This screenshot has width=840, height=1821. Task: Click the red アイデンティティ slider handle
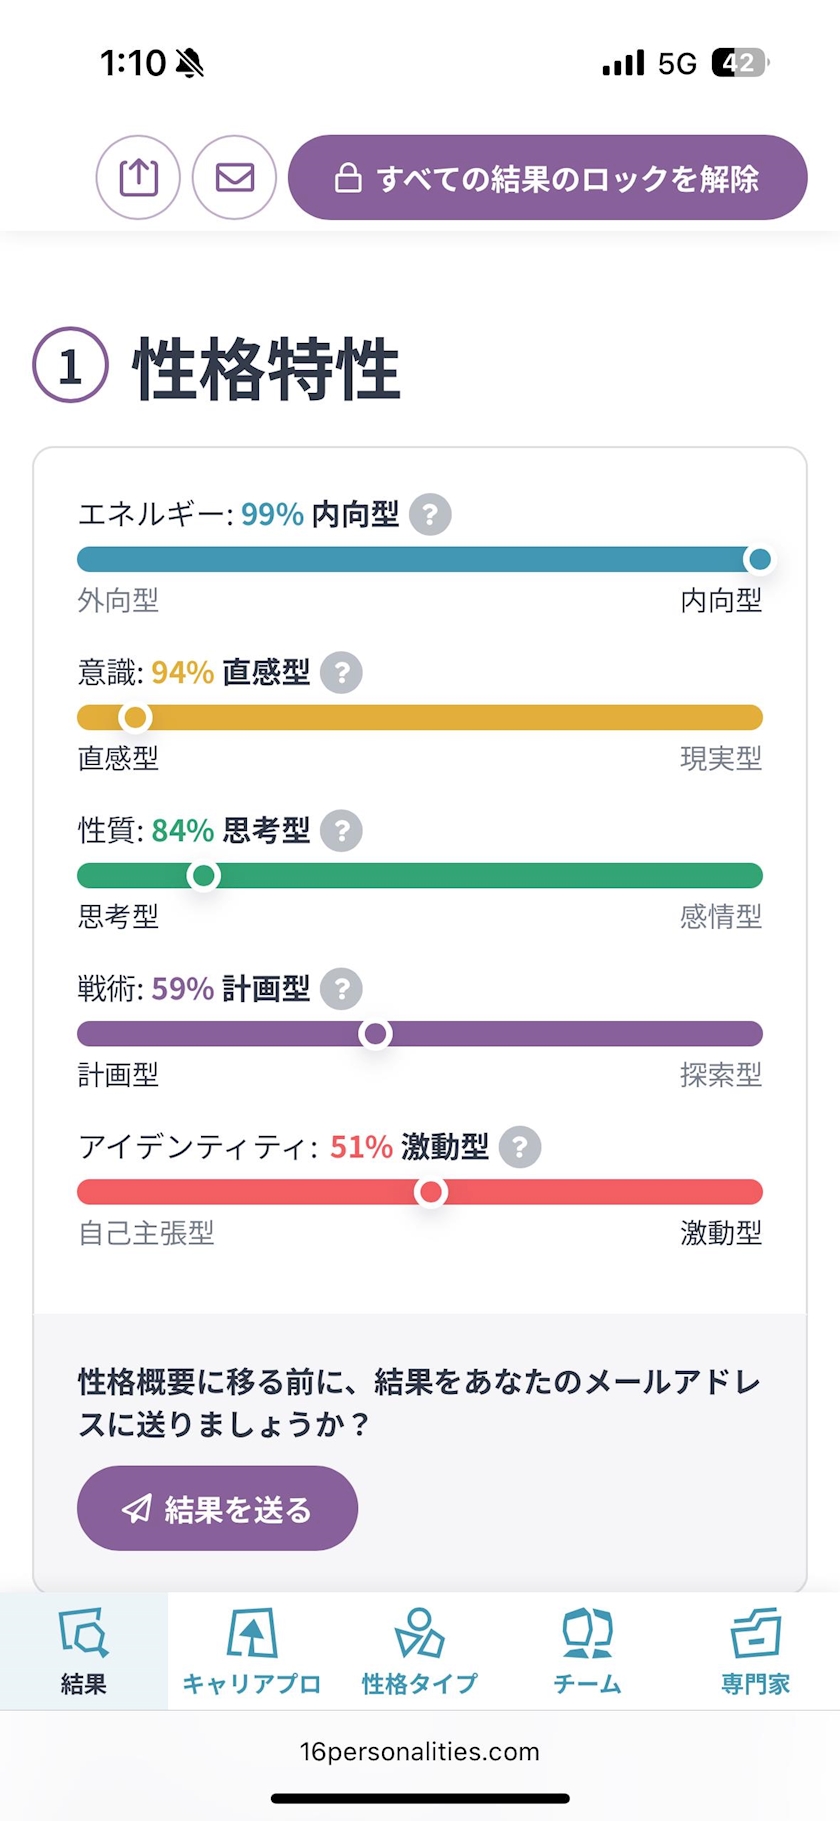tap(431, 1192)
